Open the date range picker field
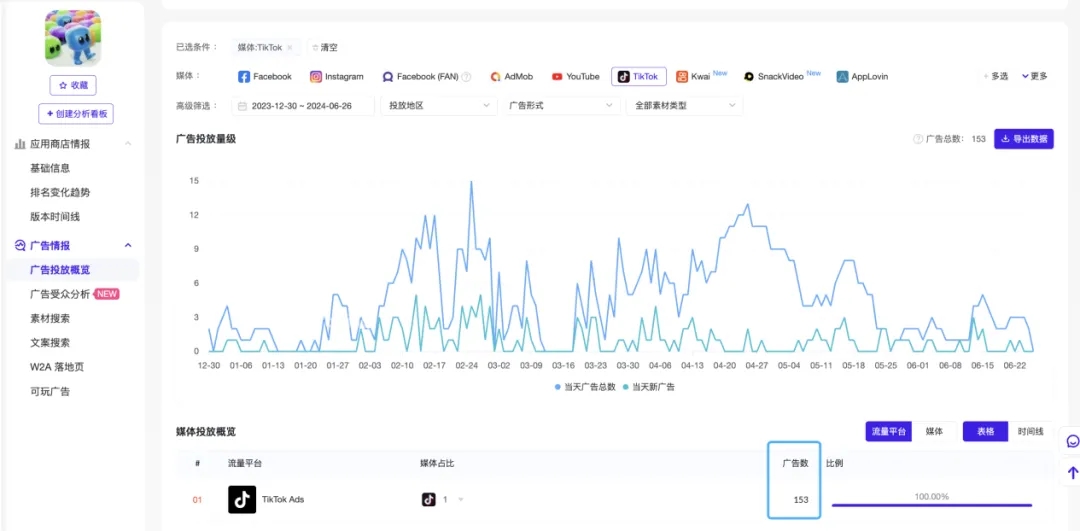This screenshot has height=531, width=1080. coord(302,105)
